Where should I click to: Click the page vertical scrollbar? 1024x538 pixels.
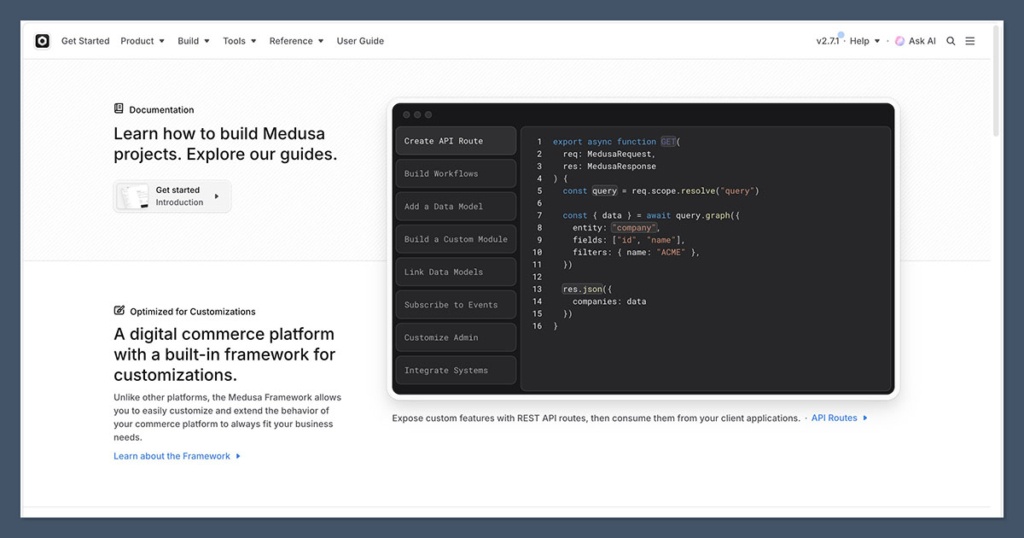996,82
